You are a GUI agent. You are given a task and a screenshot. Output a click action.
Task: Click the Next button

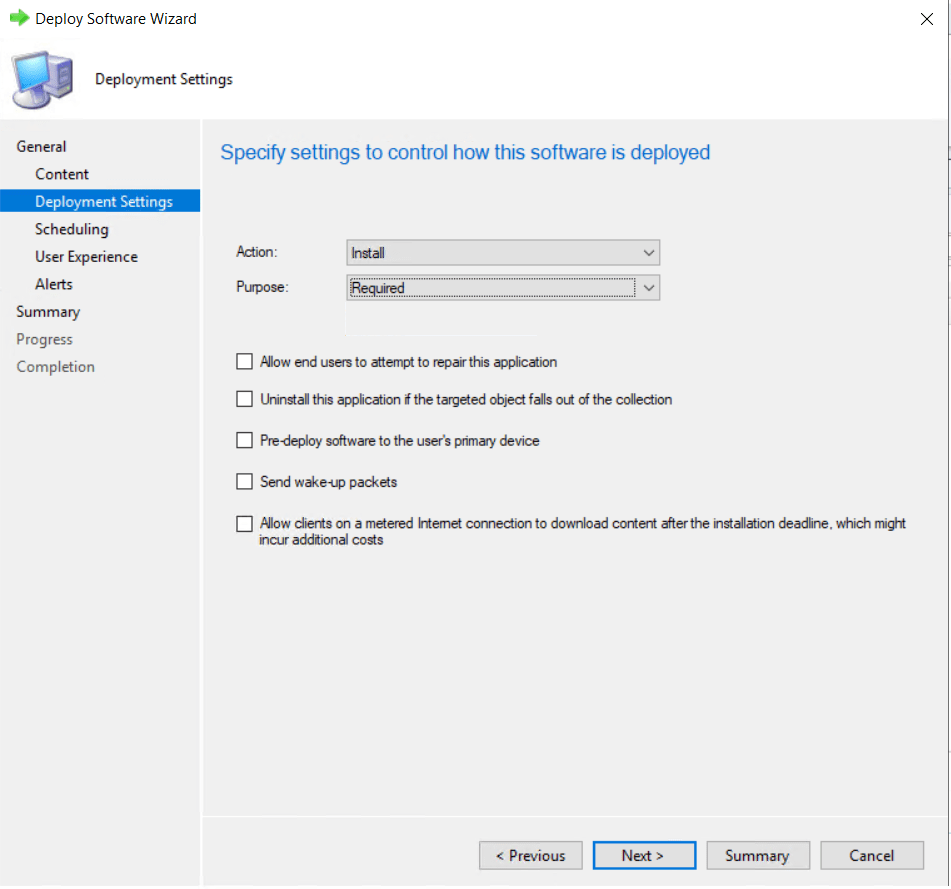[x=643, y=855]
